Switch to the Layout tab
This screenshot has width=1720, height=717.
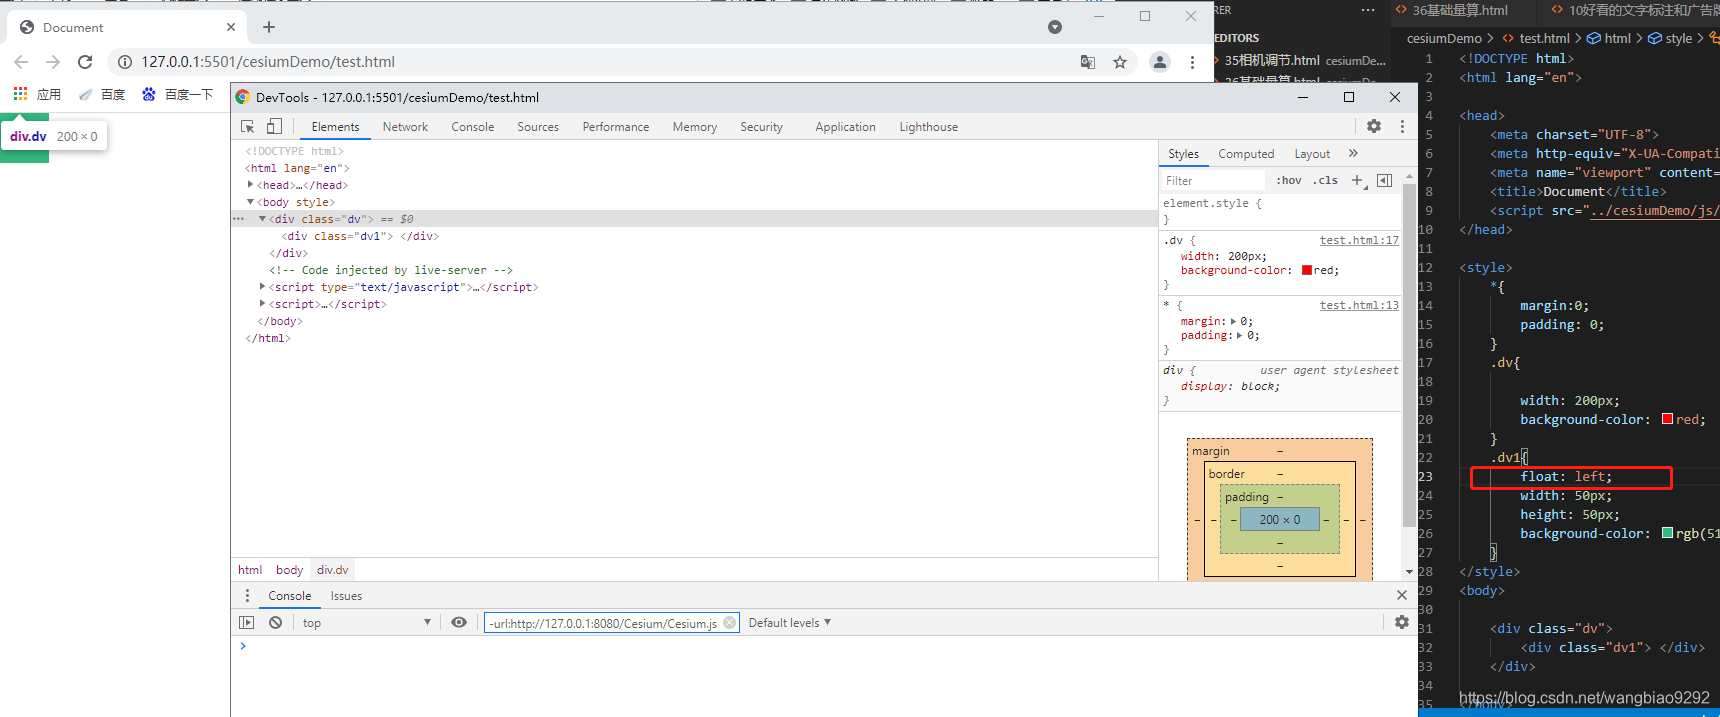point(1312,154)
